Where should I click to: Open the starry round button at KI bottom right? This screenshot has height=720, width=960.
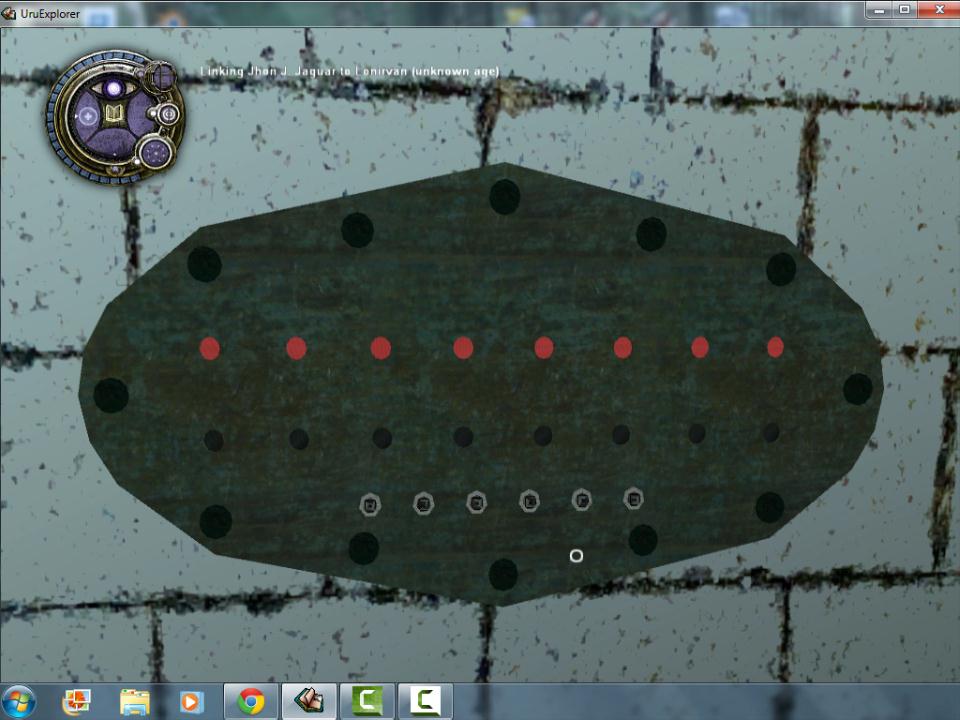tap(154, 152)
